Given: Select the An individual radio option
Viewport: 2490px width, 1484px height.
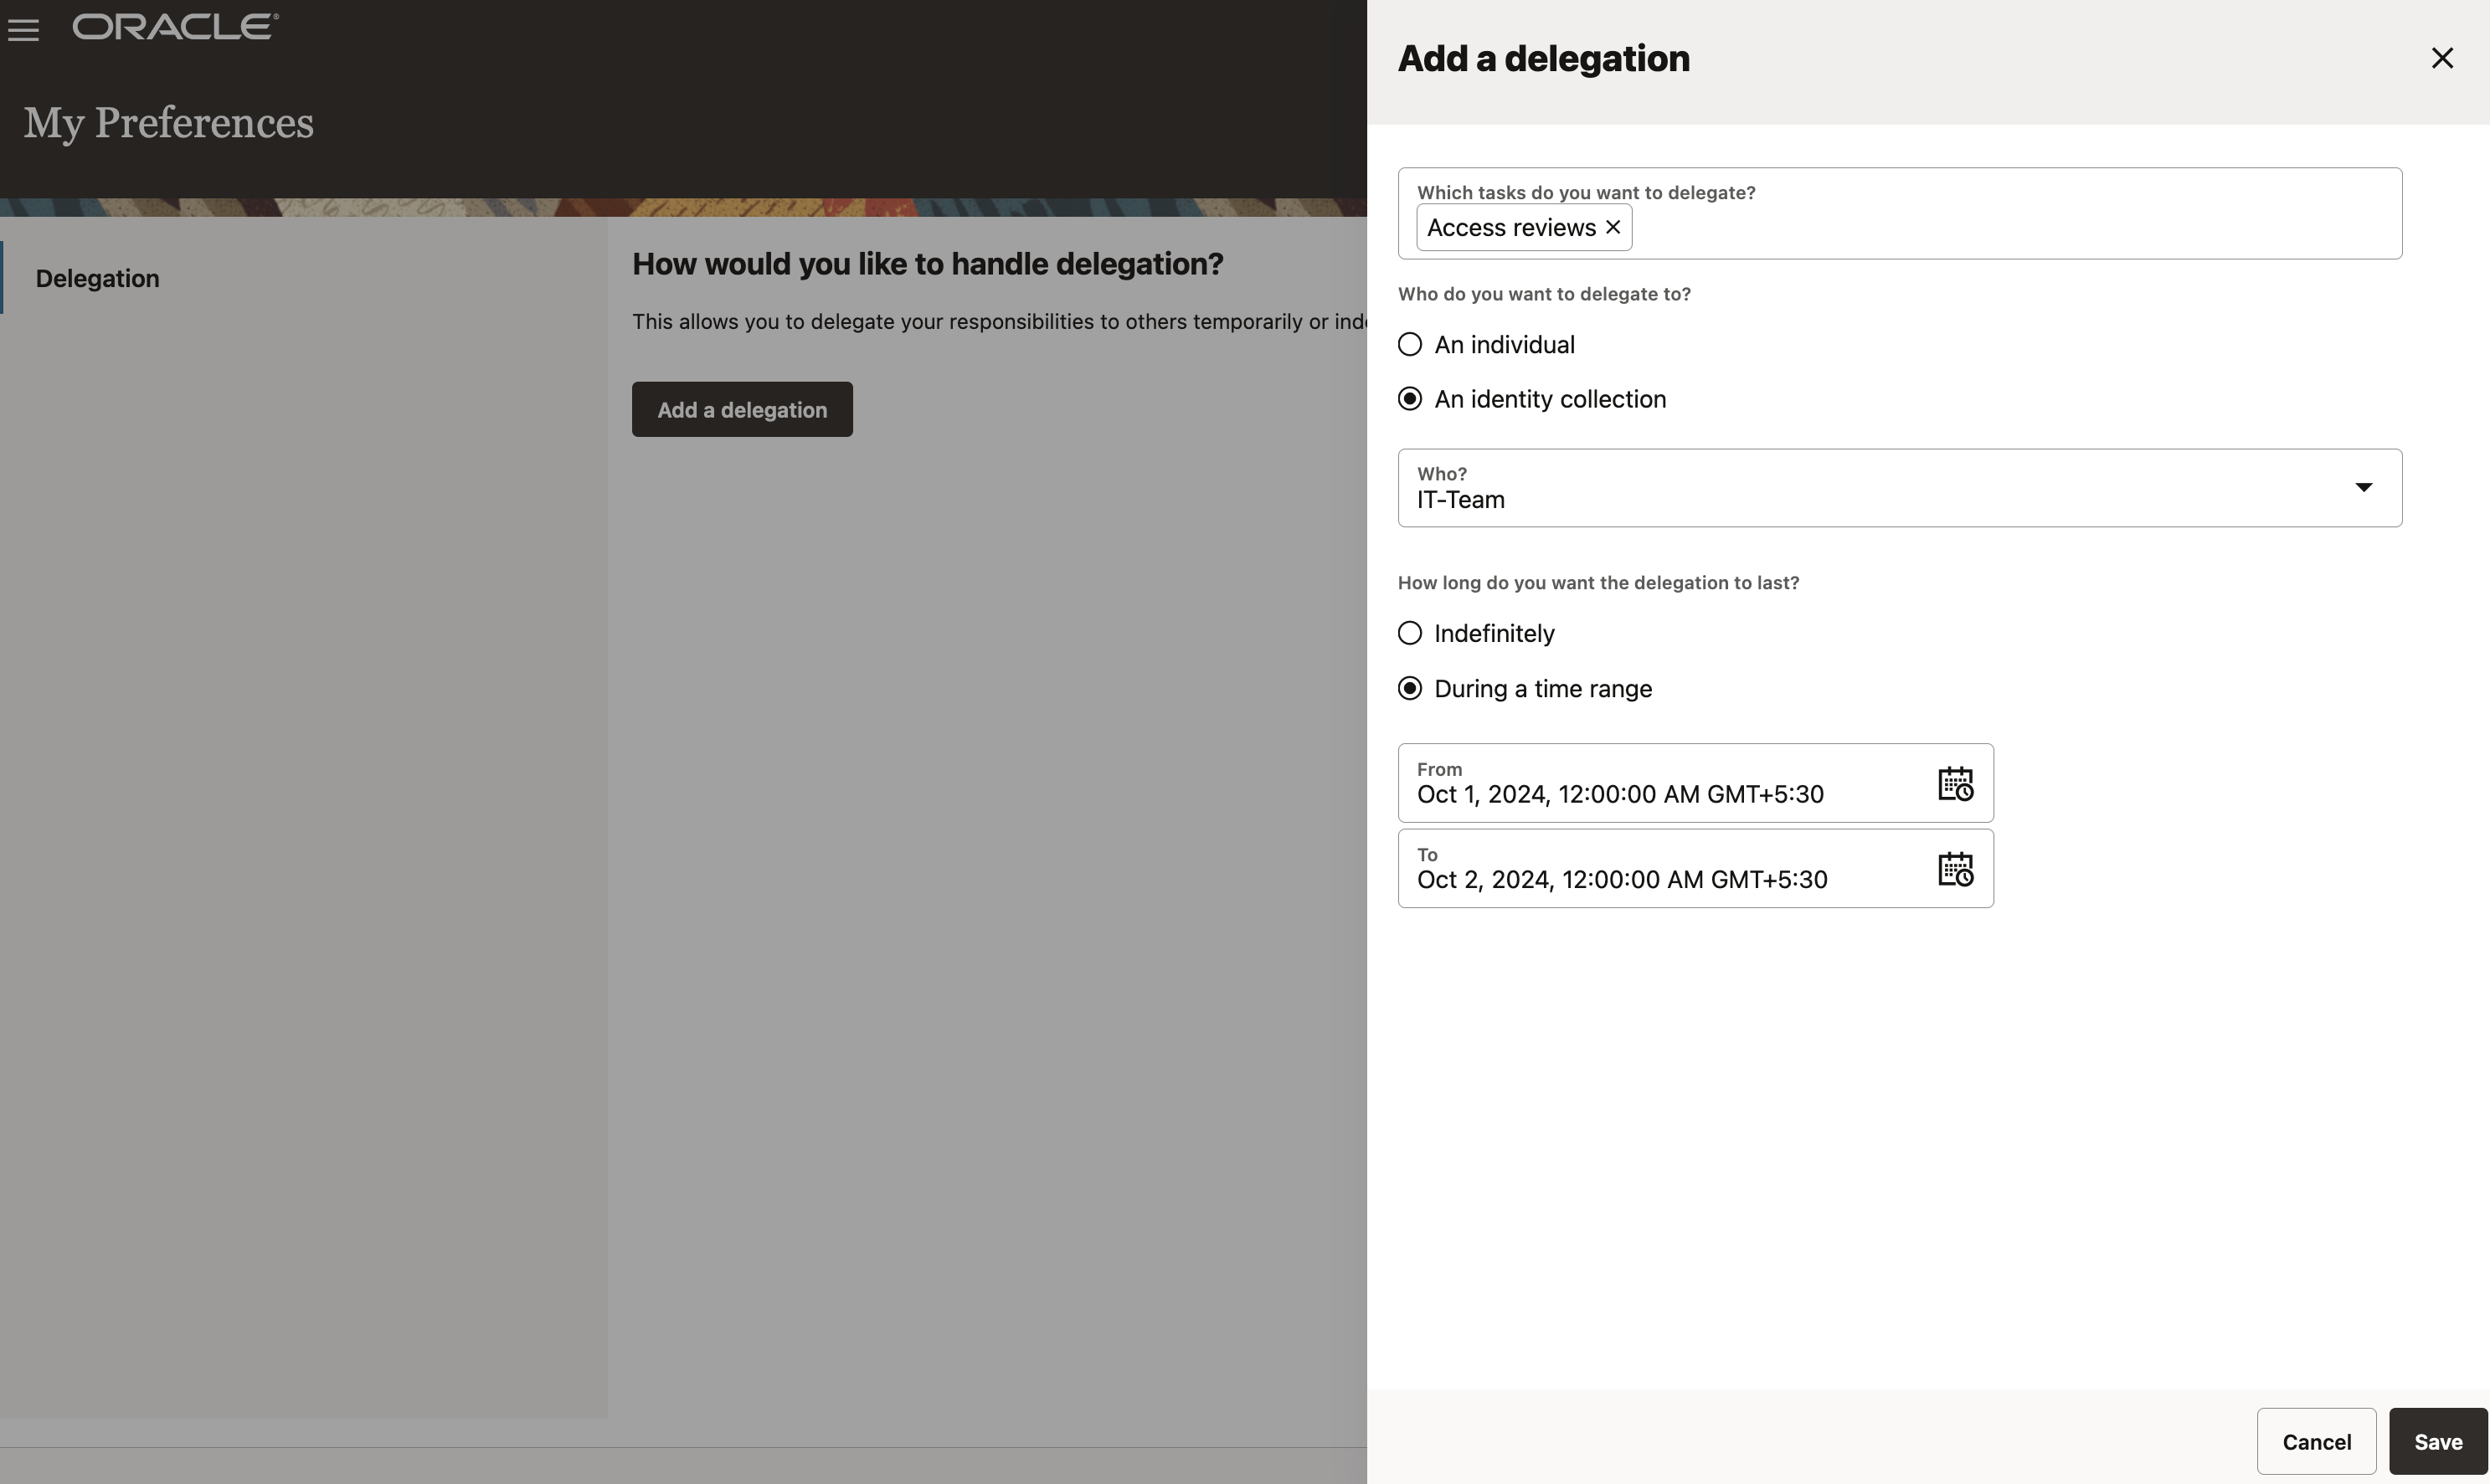Looking at the screenshot, I should pos(1409,344).
